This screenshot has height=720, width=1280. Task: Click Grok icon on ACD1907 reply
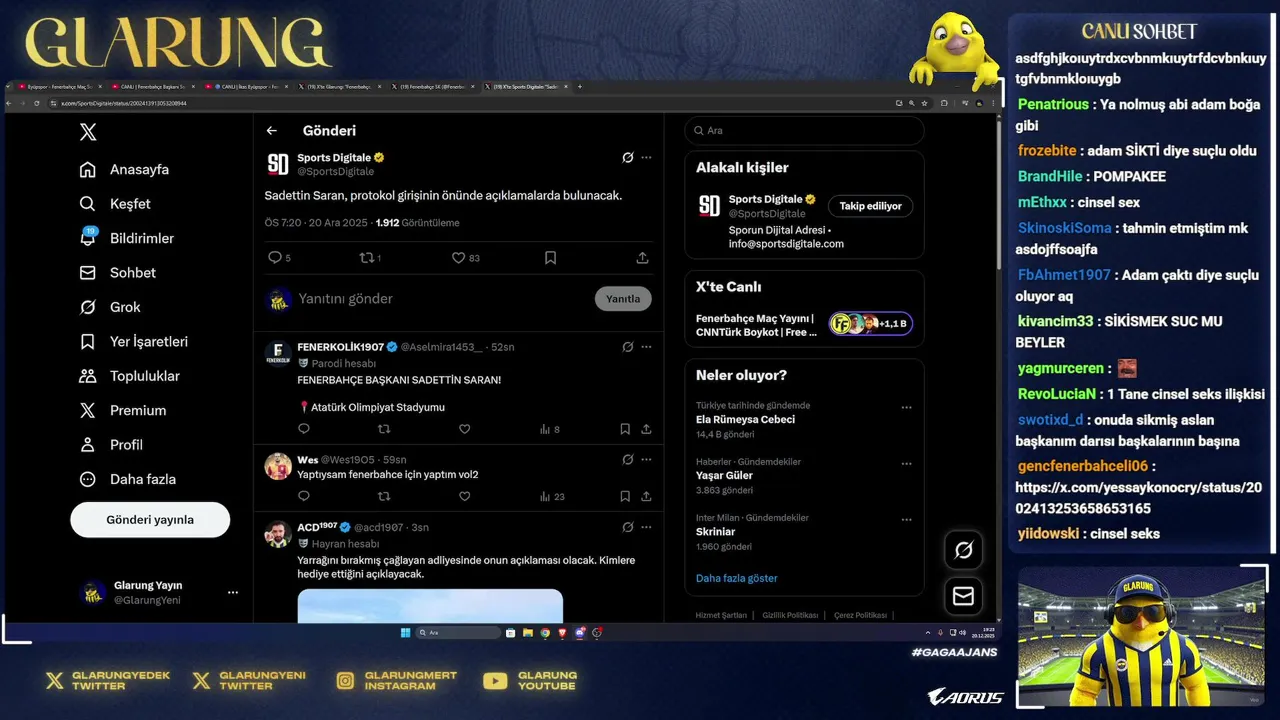pyautogui.click(x=627, y=527)
